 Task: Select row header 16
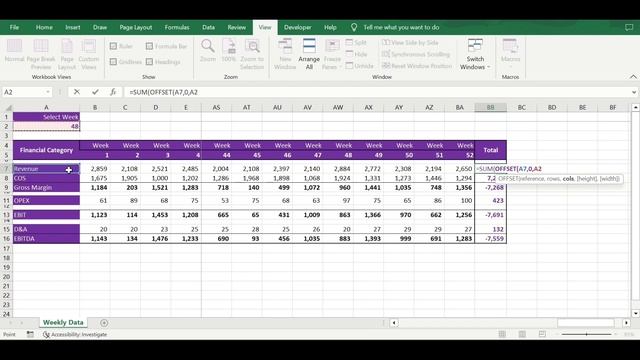coord(7,239)
